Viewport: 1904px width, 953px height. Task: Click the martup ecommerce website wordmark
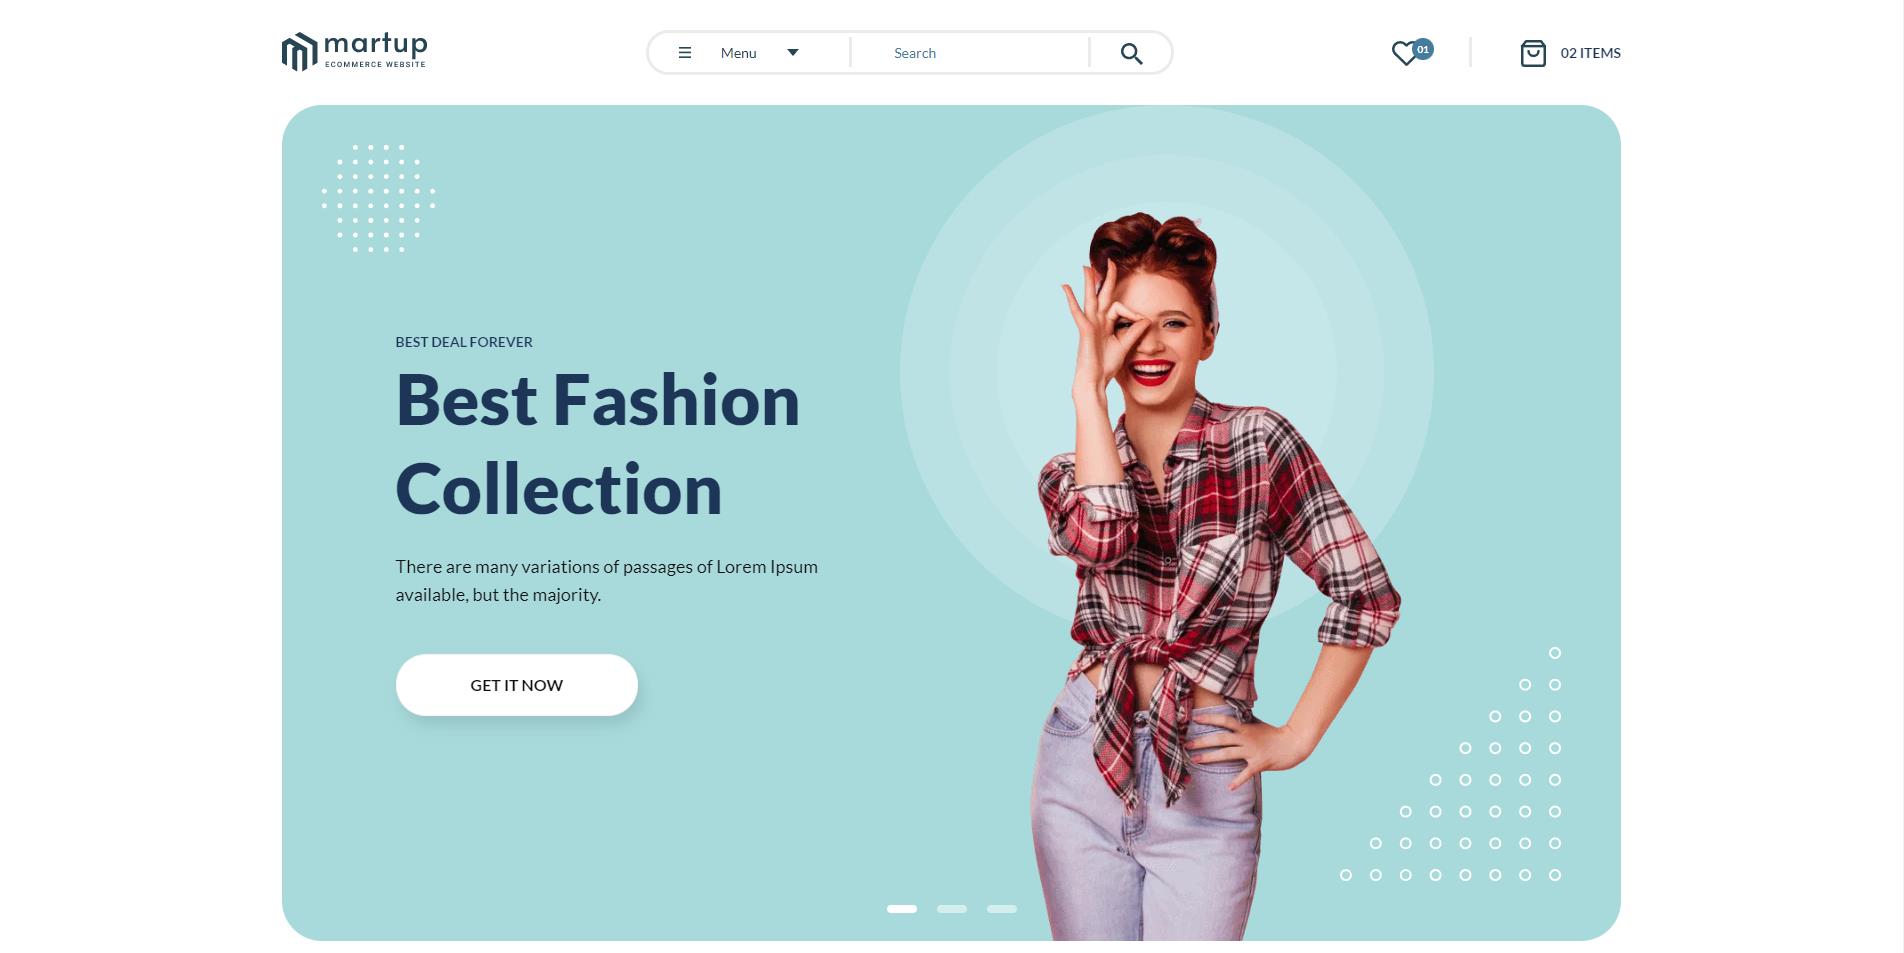(x=376, y=50)
